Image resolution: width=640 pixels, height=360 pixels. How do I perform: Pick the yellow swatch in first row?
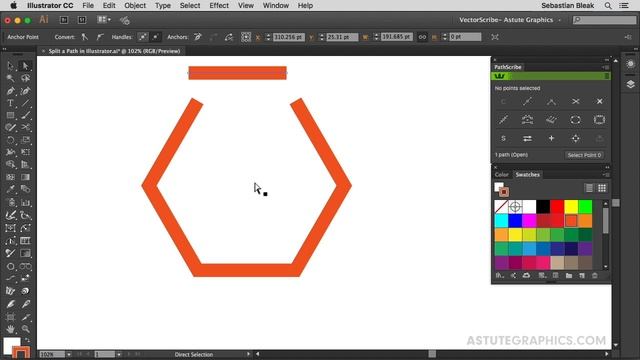(571, 207)
